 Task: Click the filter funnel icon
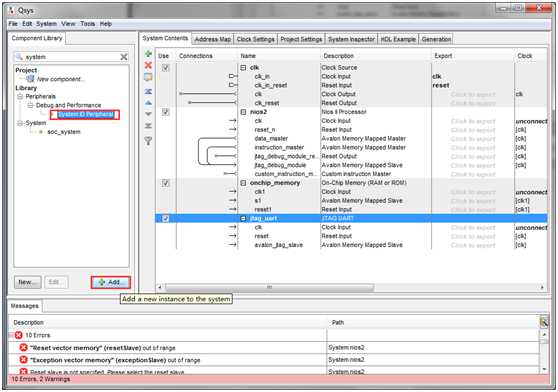click(148, 141)
